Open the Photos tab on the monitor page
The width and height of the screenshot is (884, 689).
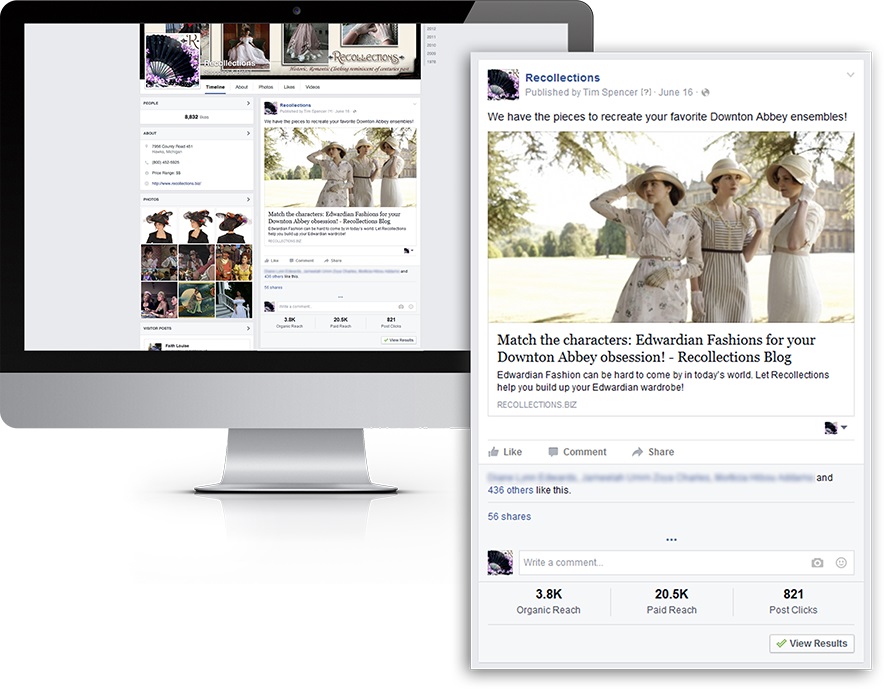tap(266, 87)
